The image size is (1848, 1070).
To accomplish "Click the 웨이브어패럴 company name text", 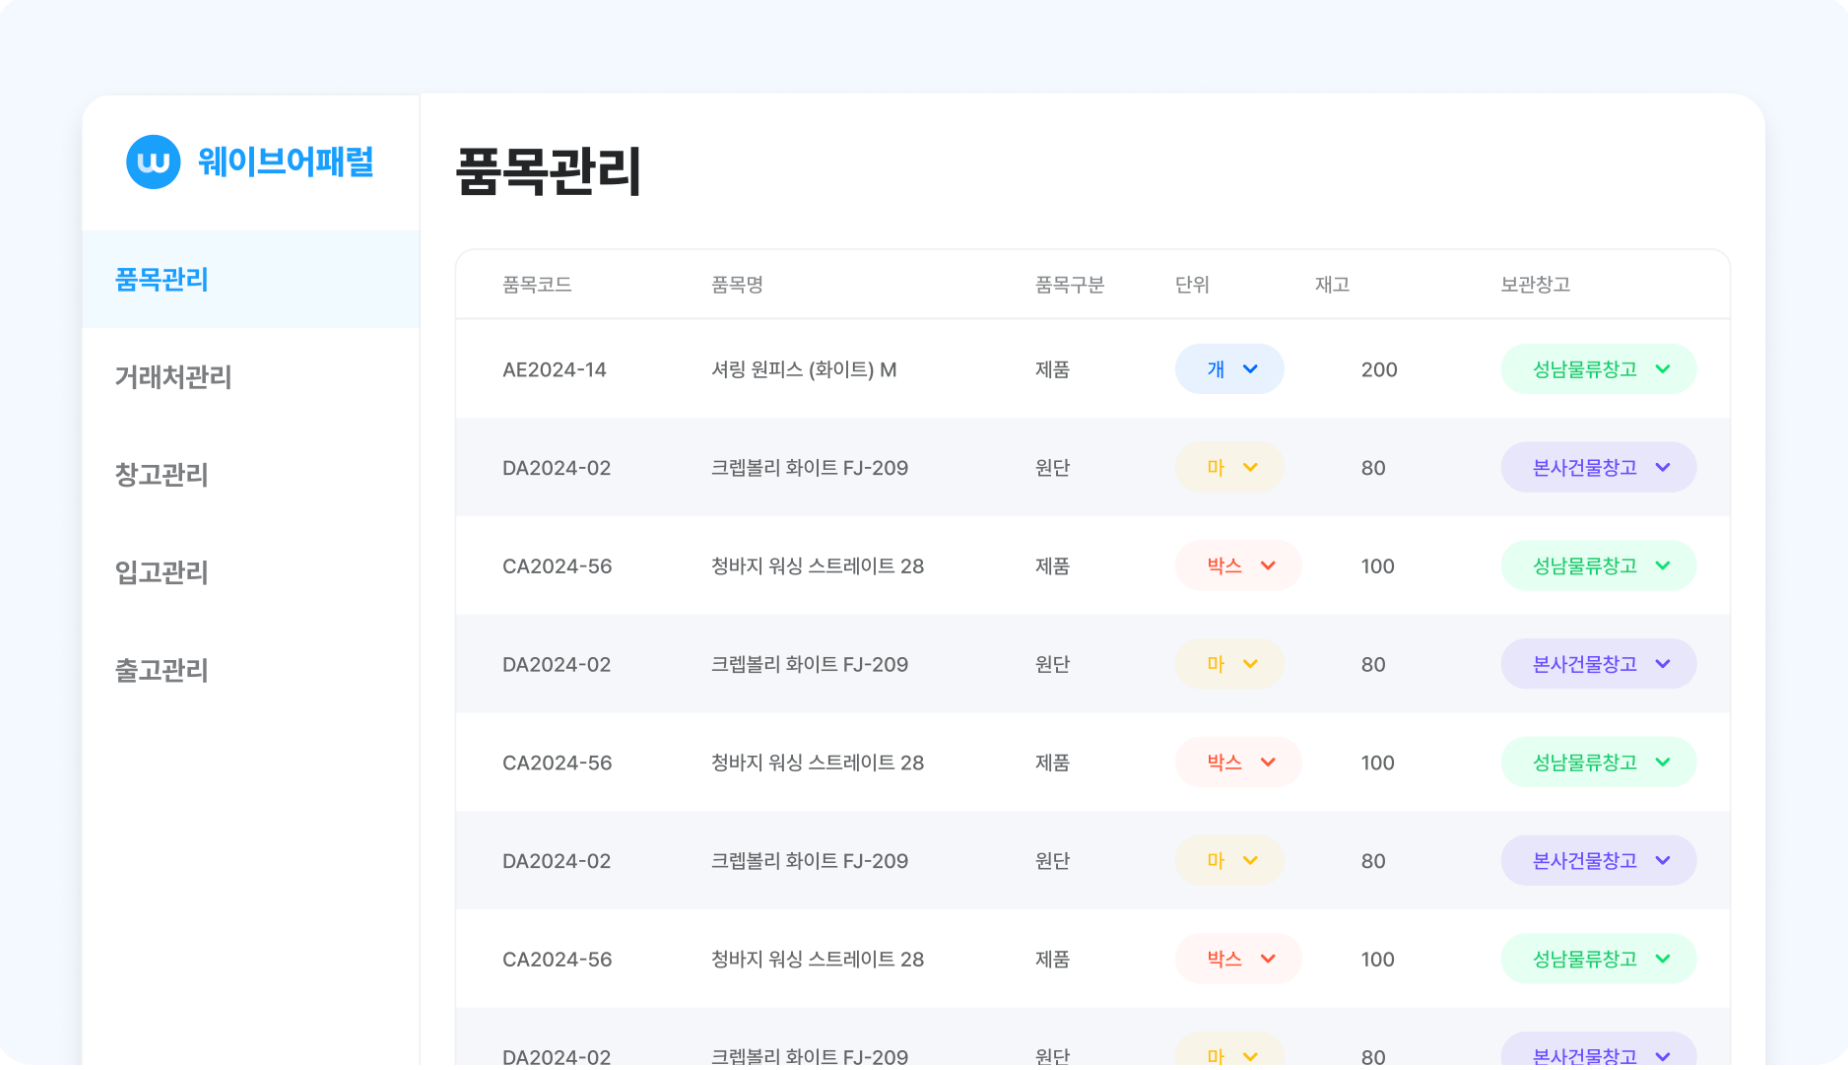I will [x=287, y=163].
